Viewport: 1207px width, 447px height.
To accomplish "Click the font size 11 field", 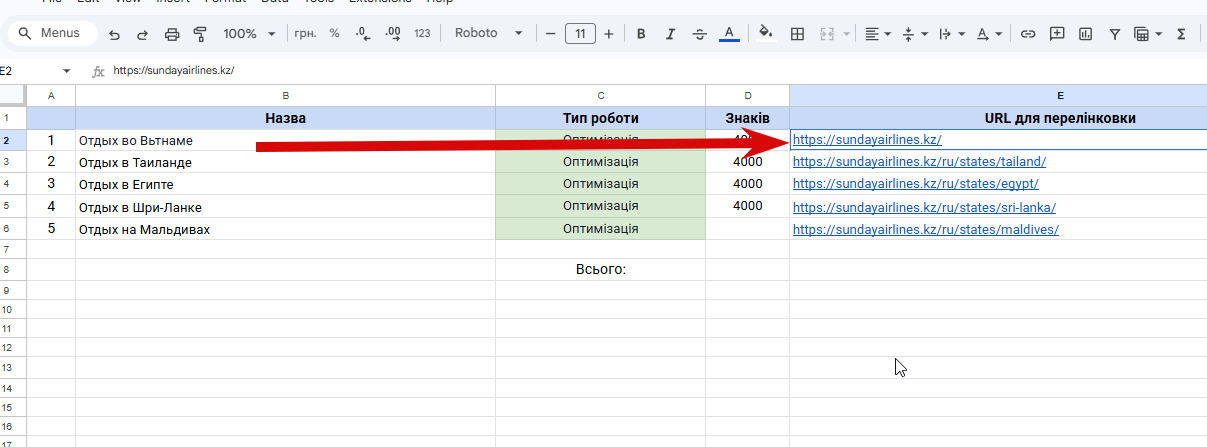I will click(580, 33).
